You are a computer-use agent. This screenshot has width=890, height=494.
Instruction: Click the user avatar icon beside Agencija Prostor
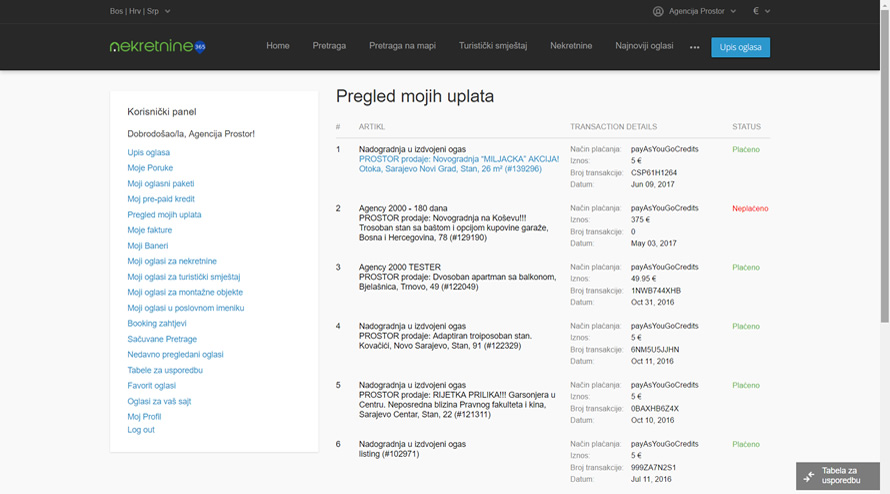(x=658, y=11)
